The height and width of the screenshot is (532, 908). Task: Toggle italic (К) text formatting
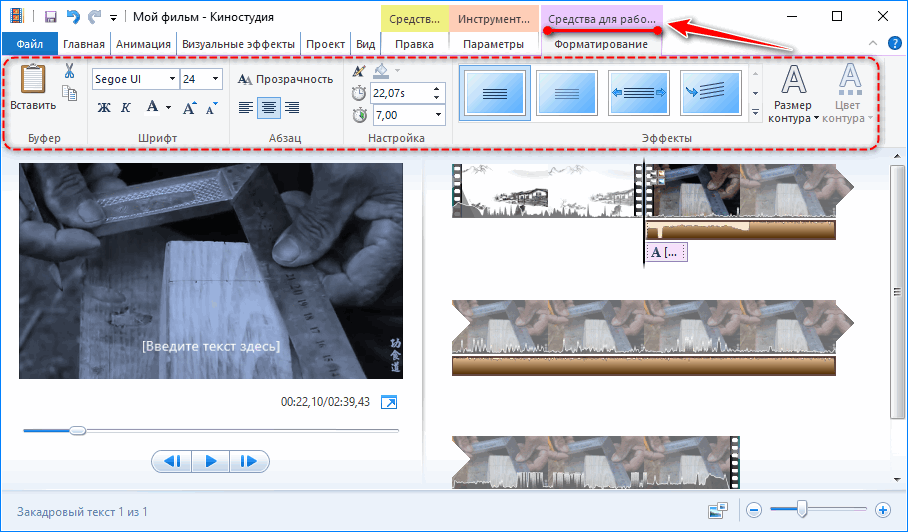(x=126, y=108)
